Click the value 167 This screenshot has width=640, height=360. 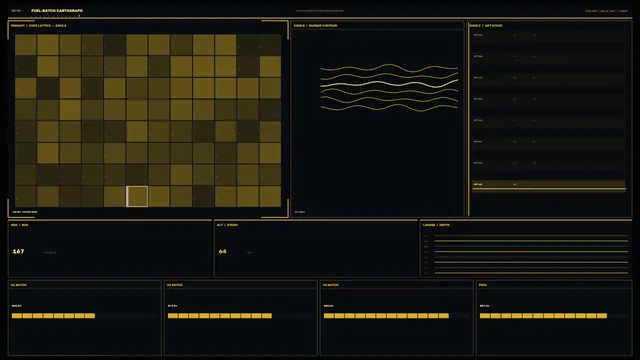point(18,251)
